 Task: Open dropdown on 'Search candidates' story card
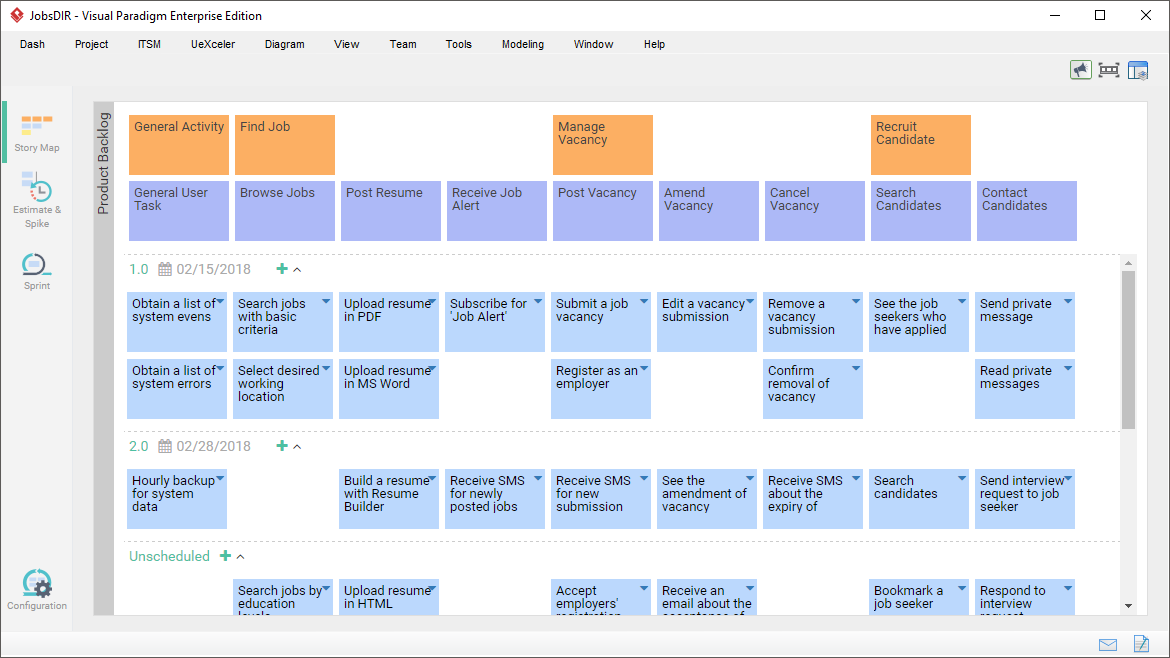click(961, 477)
